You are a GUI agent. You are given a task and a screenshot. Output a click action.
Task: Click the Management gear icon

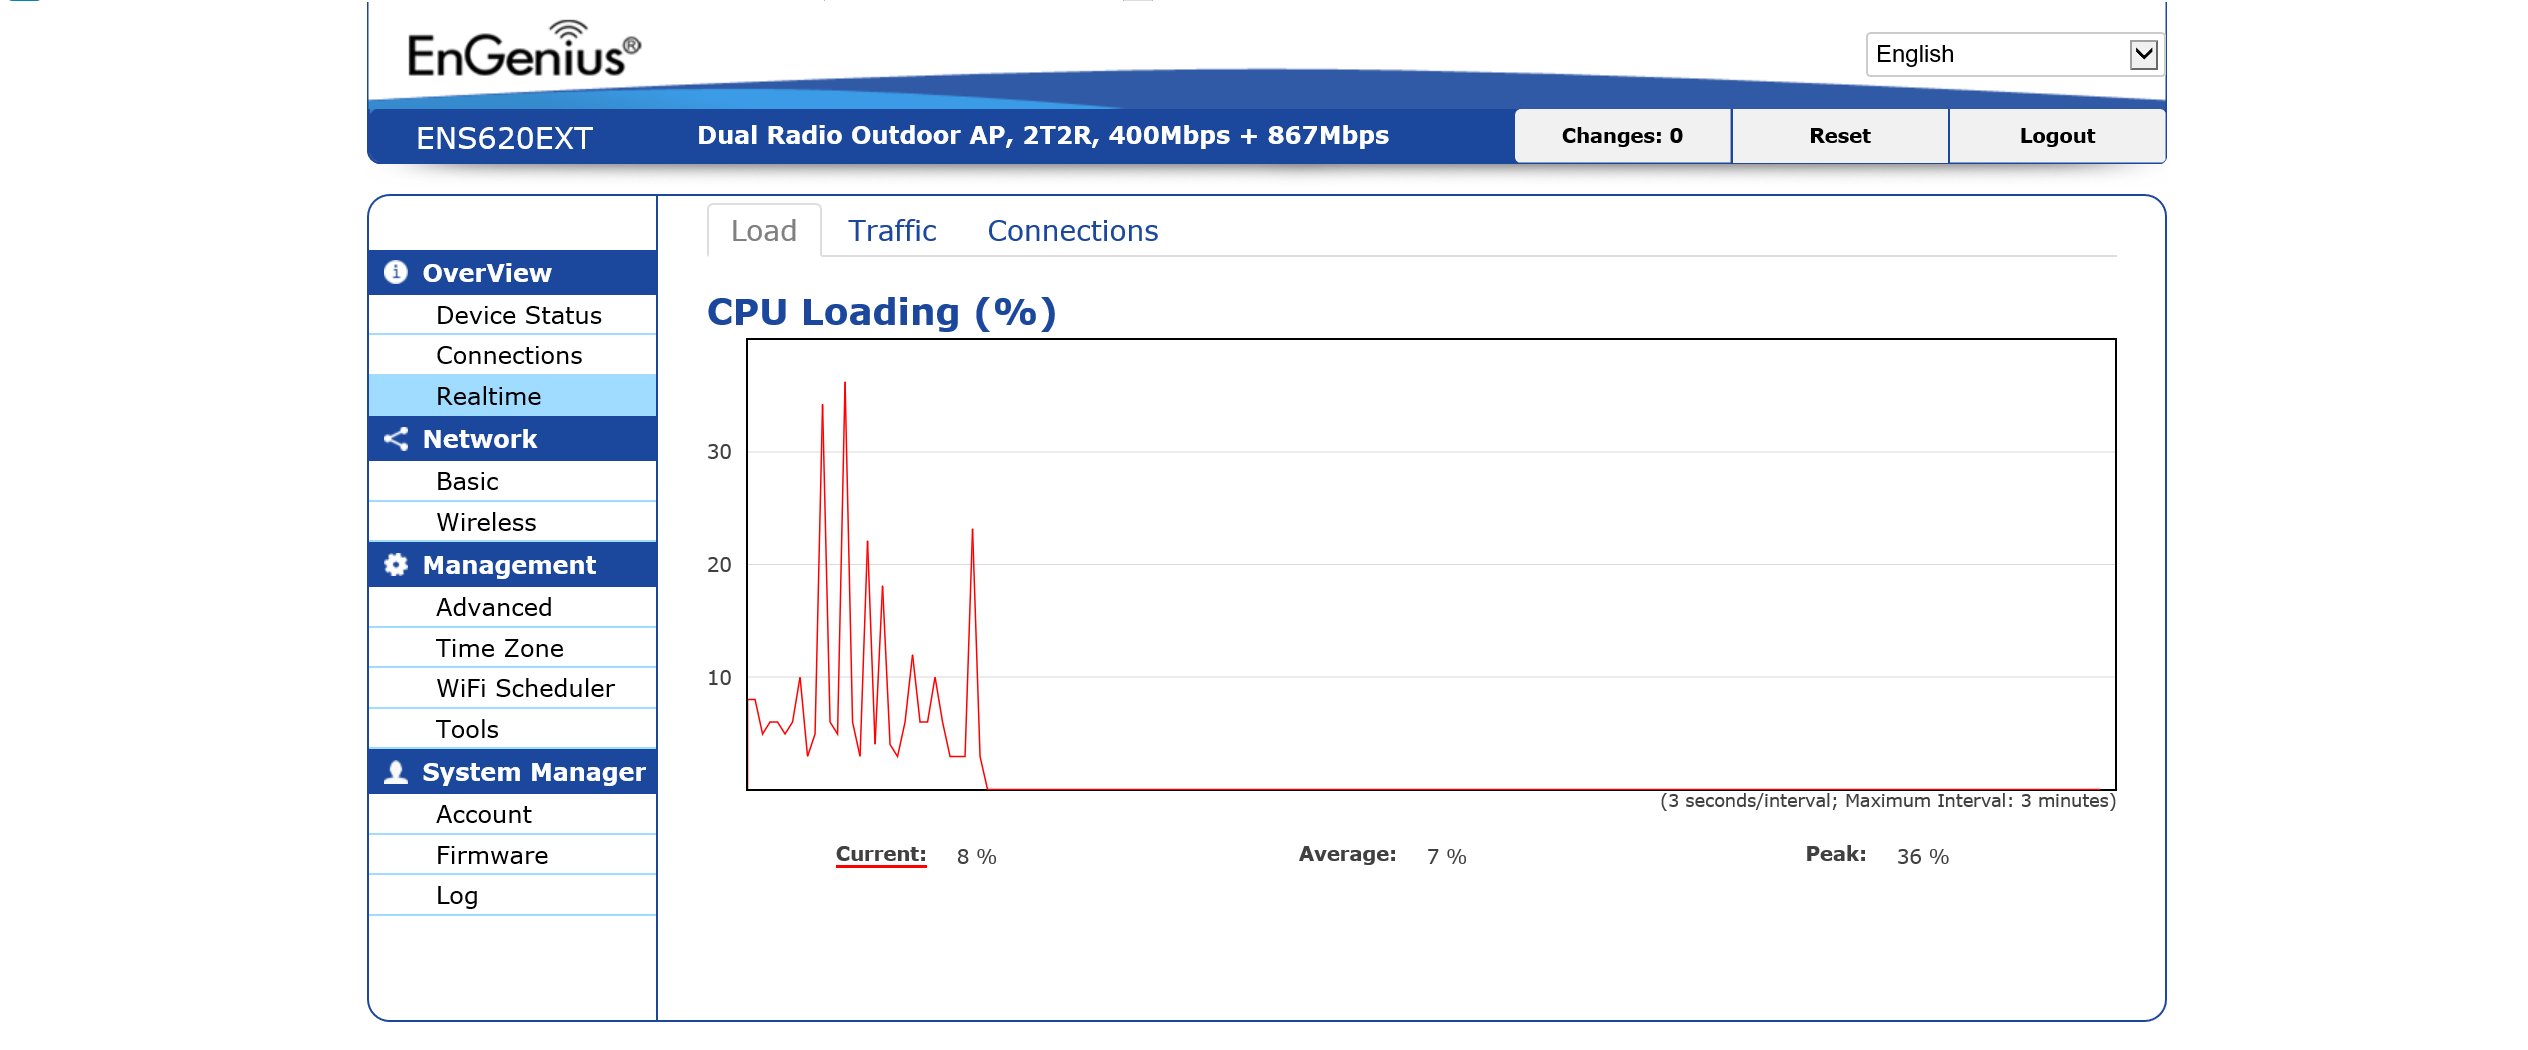[x=396, y=565]
